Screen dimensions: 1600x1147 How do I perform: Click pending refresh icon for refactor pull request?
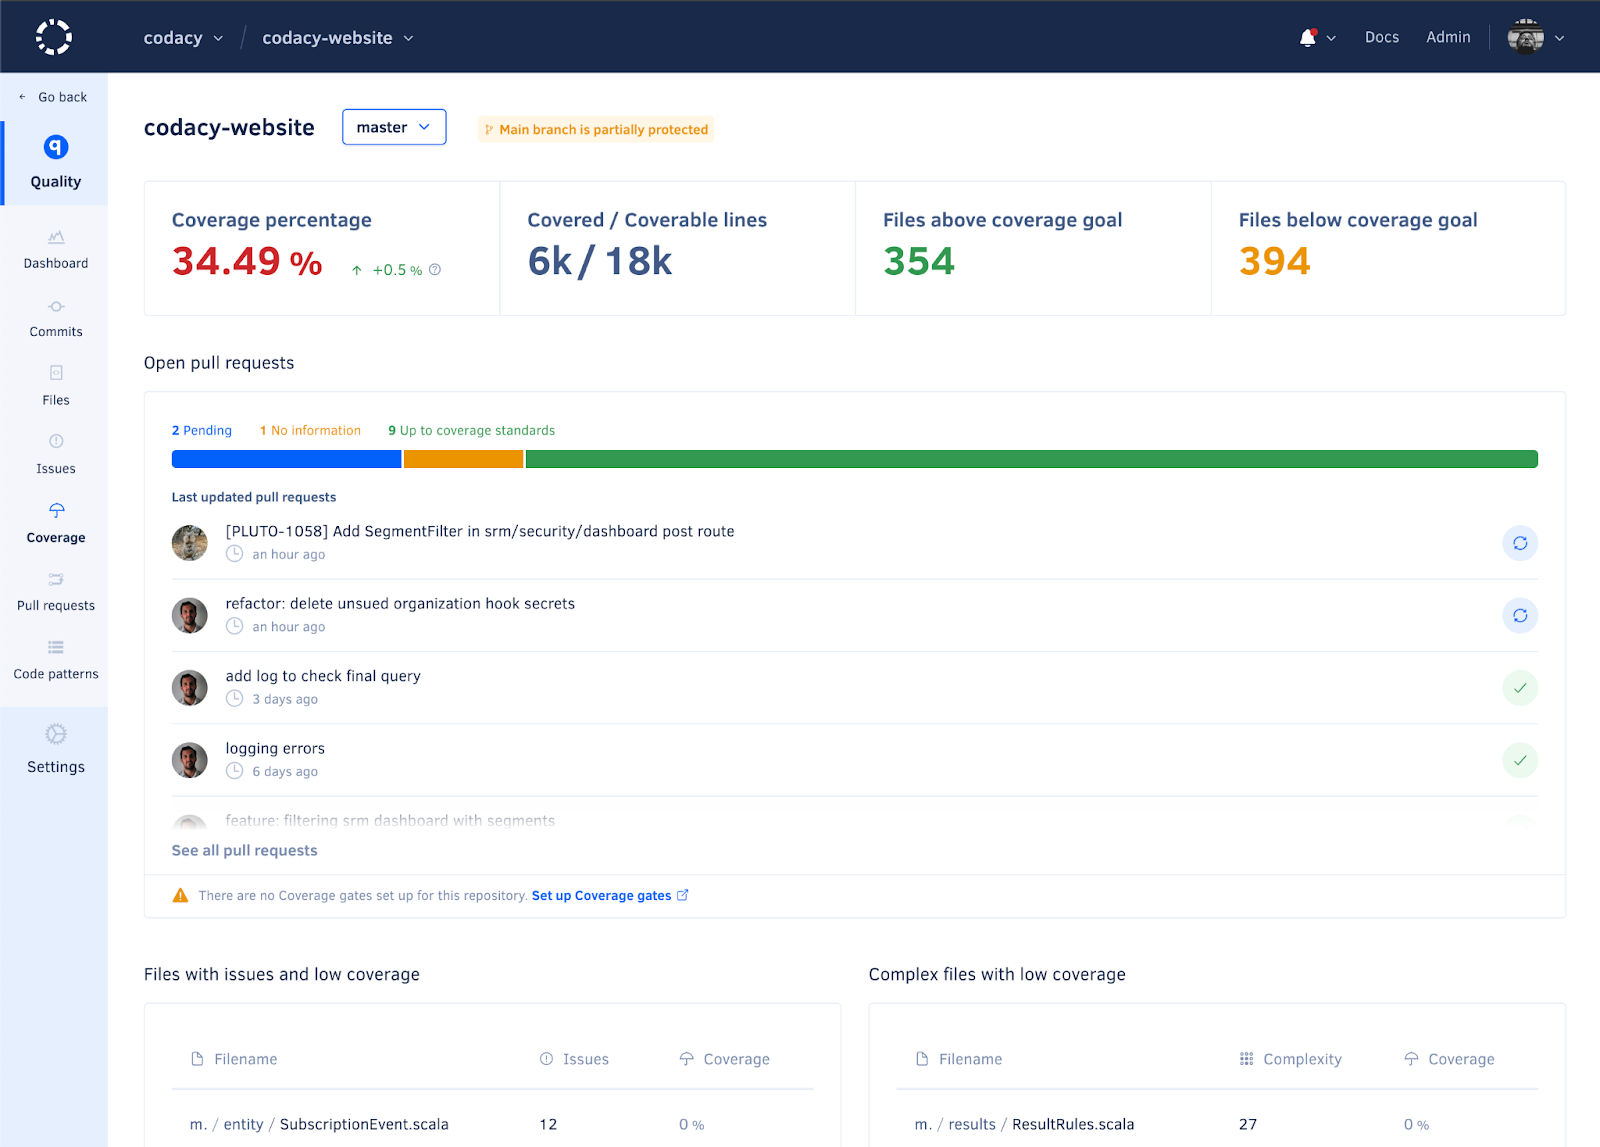(x=1520, y=616)
